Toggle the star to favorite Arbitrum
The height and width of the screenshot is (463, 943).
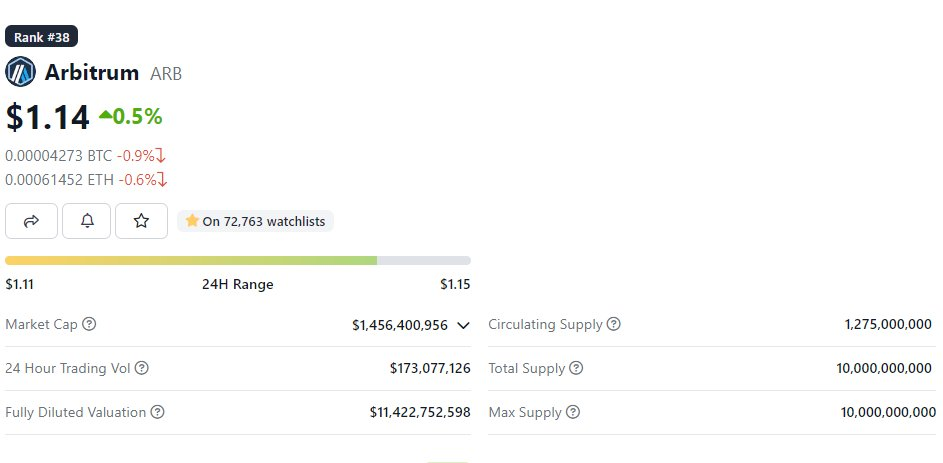[x=141, y=221]
